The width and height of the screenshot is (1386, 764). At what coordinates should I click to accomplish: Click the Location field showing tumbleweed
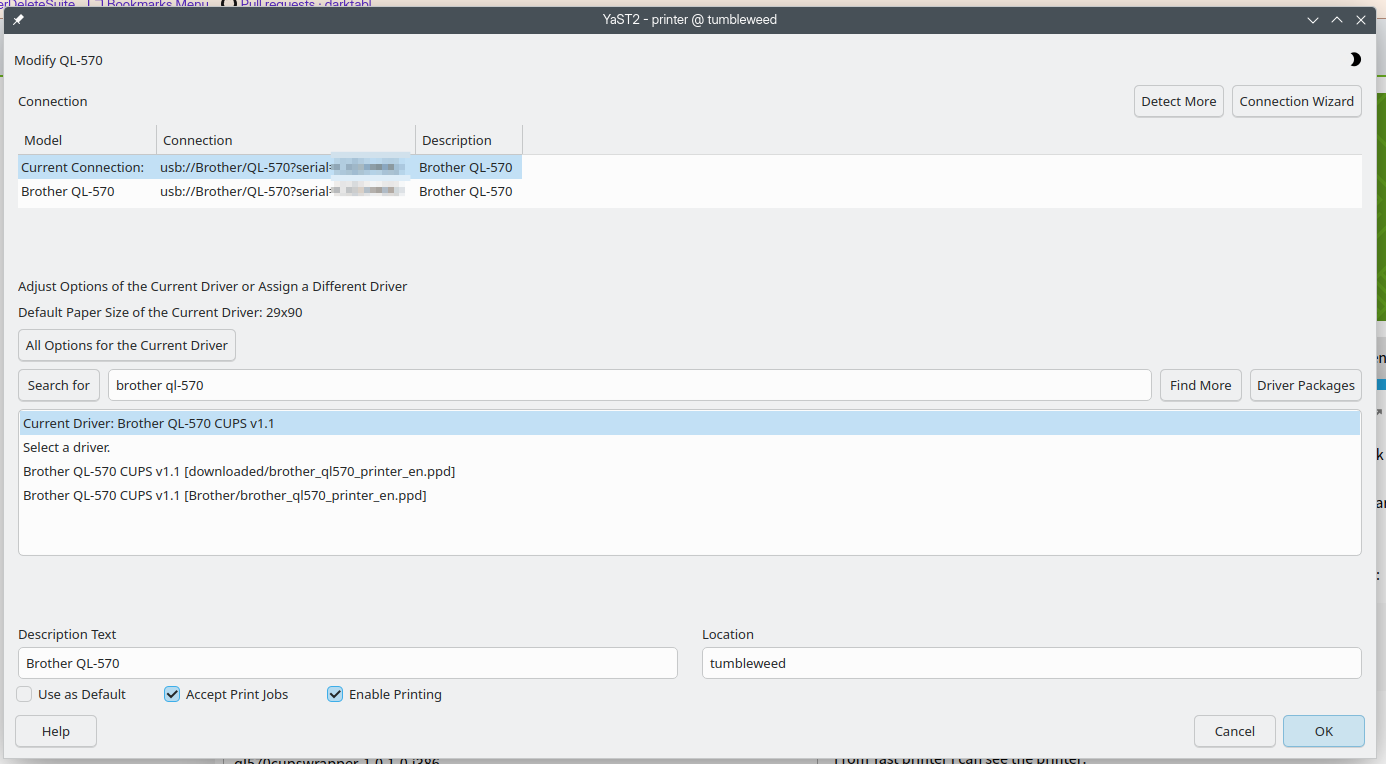(x=1032, y=663)
